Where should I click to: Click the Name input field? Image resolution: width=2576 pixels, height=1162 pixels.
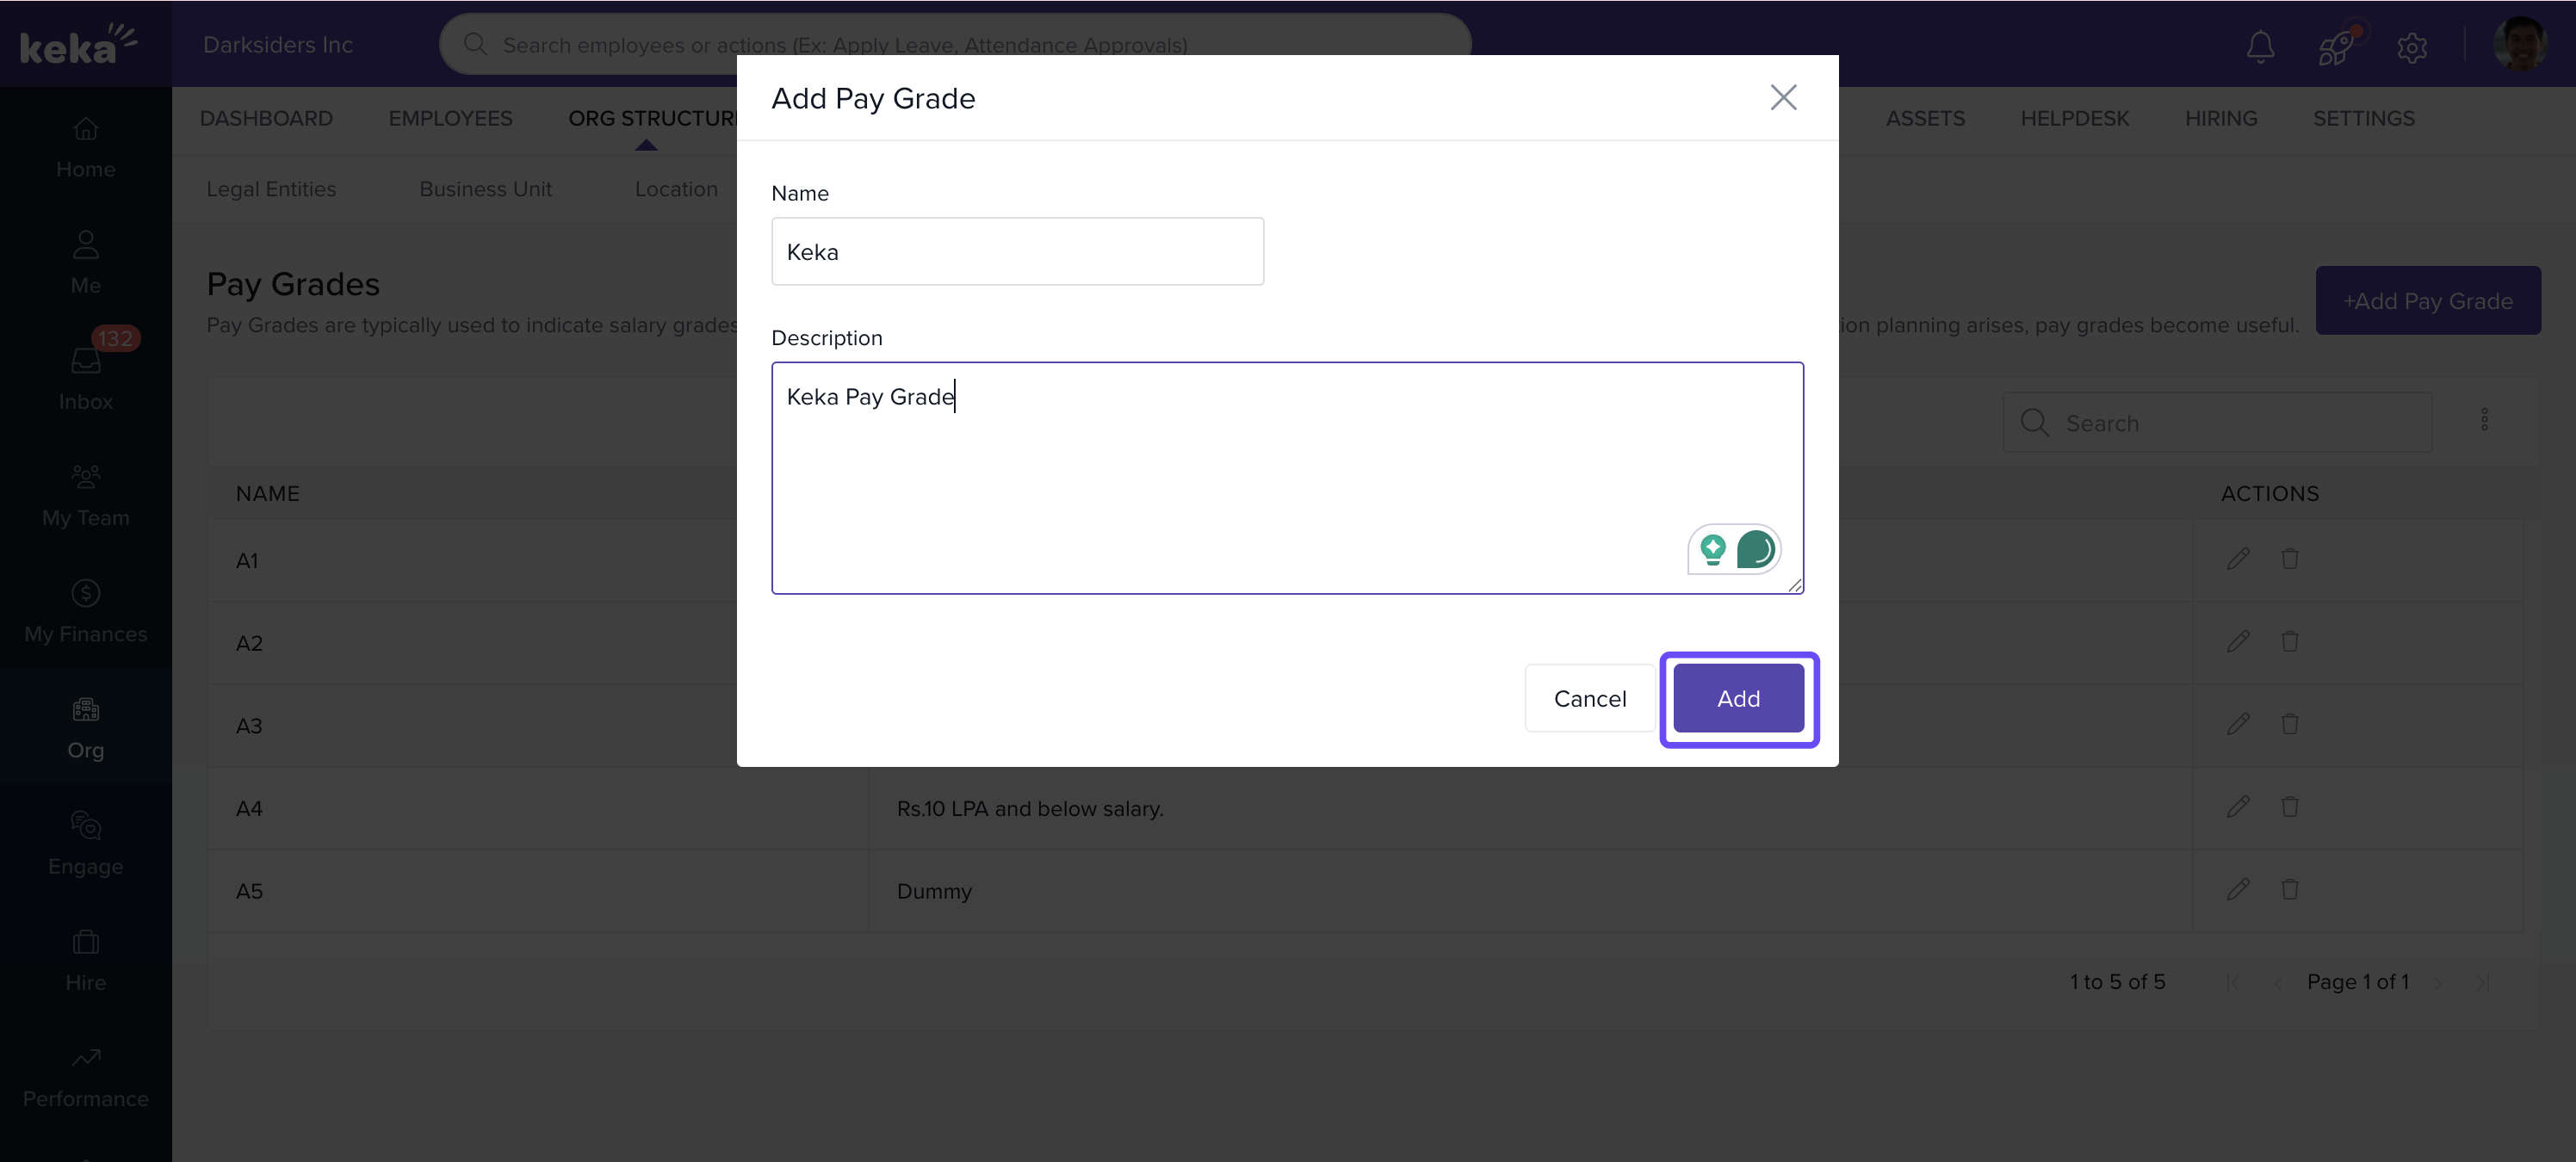point(1017,252)
